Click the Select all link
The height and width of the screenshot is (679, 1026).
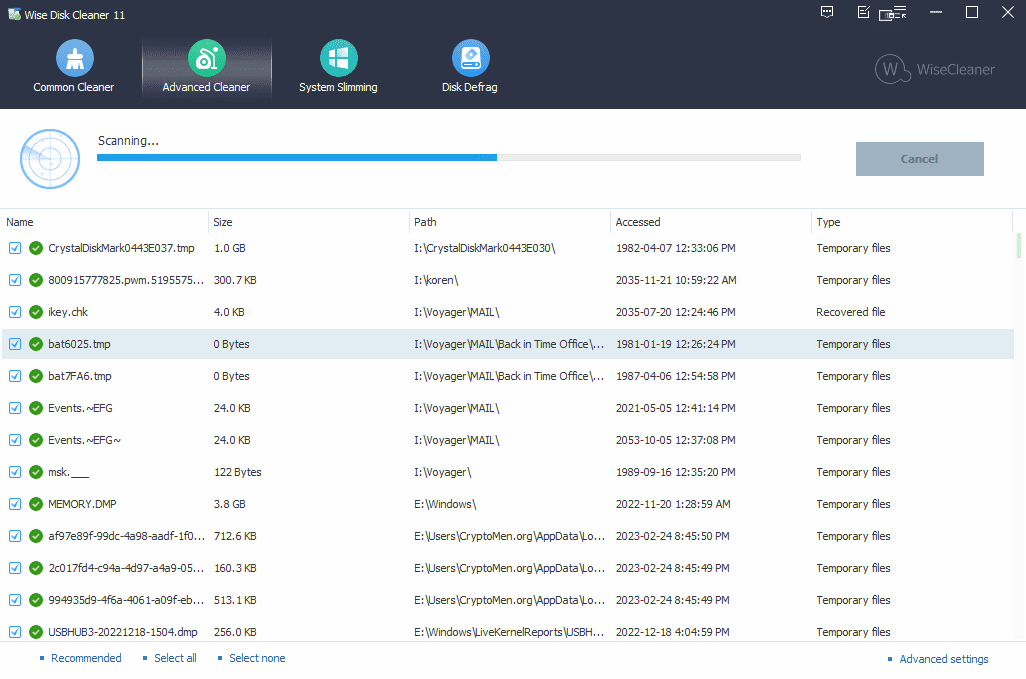(175, 658)
